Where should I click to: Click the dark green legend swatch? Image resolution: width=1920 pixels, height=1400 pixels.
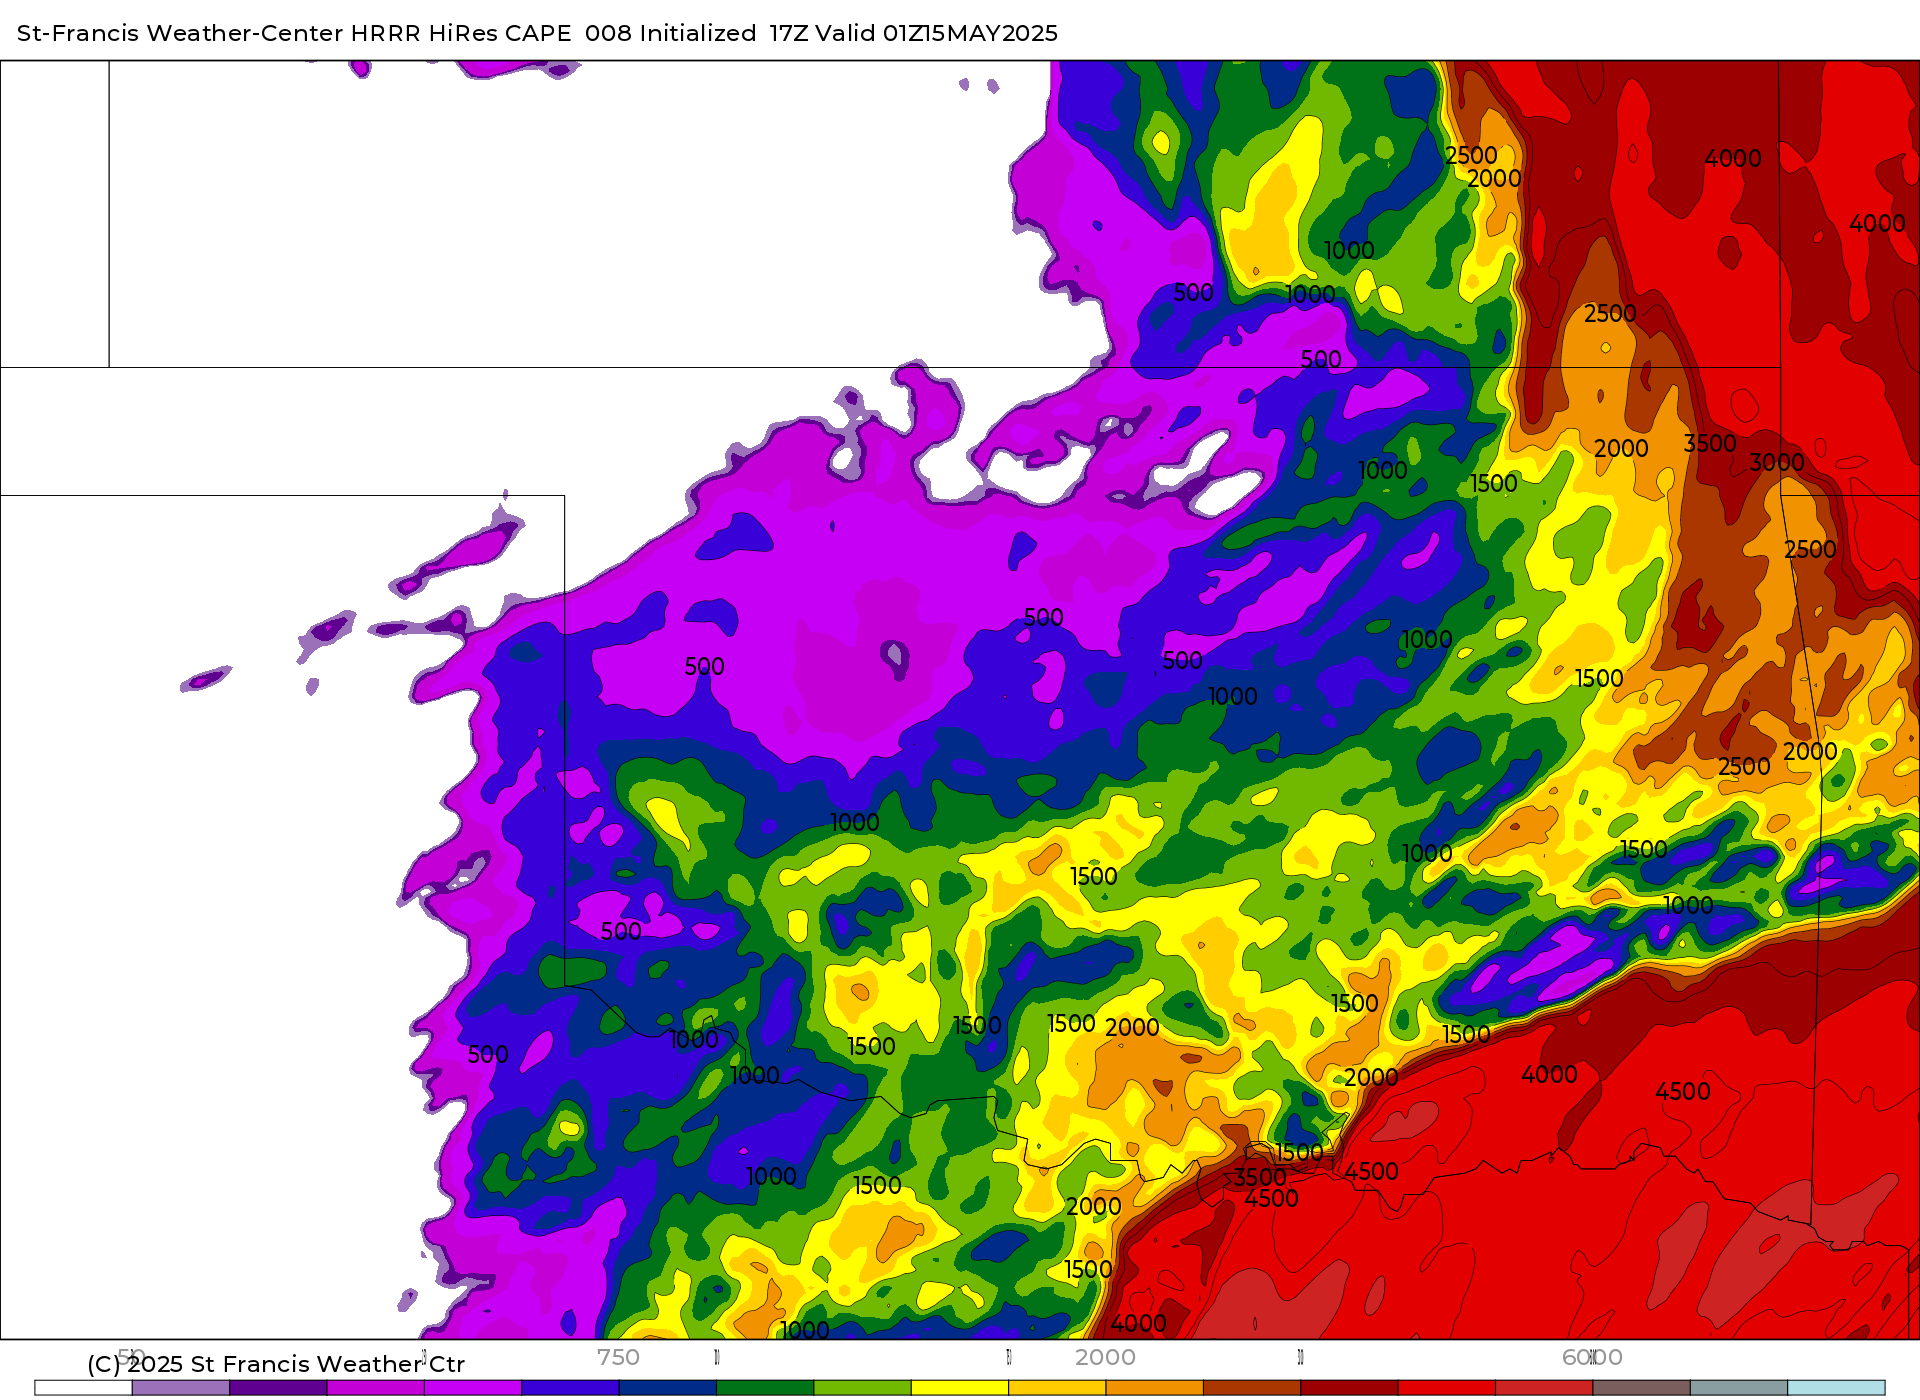(x=765, y=1388)
